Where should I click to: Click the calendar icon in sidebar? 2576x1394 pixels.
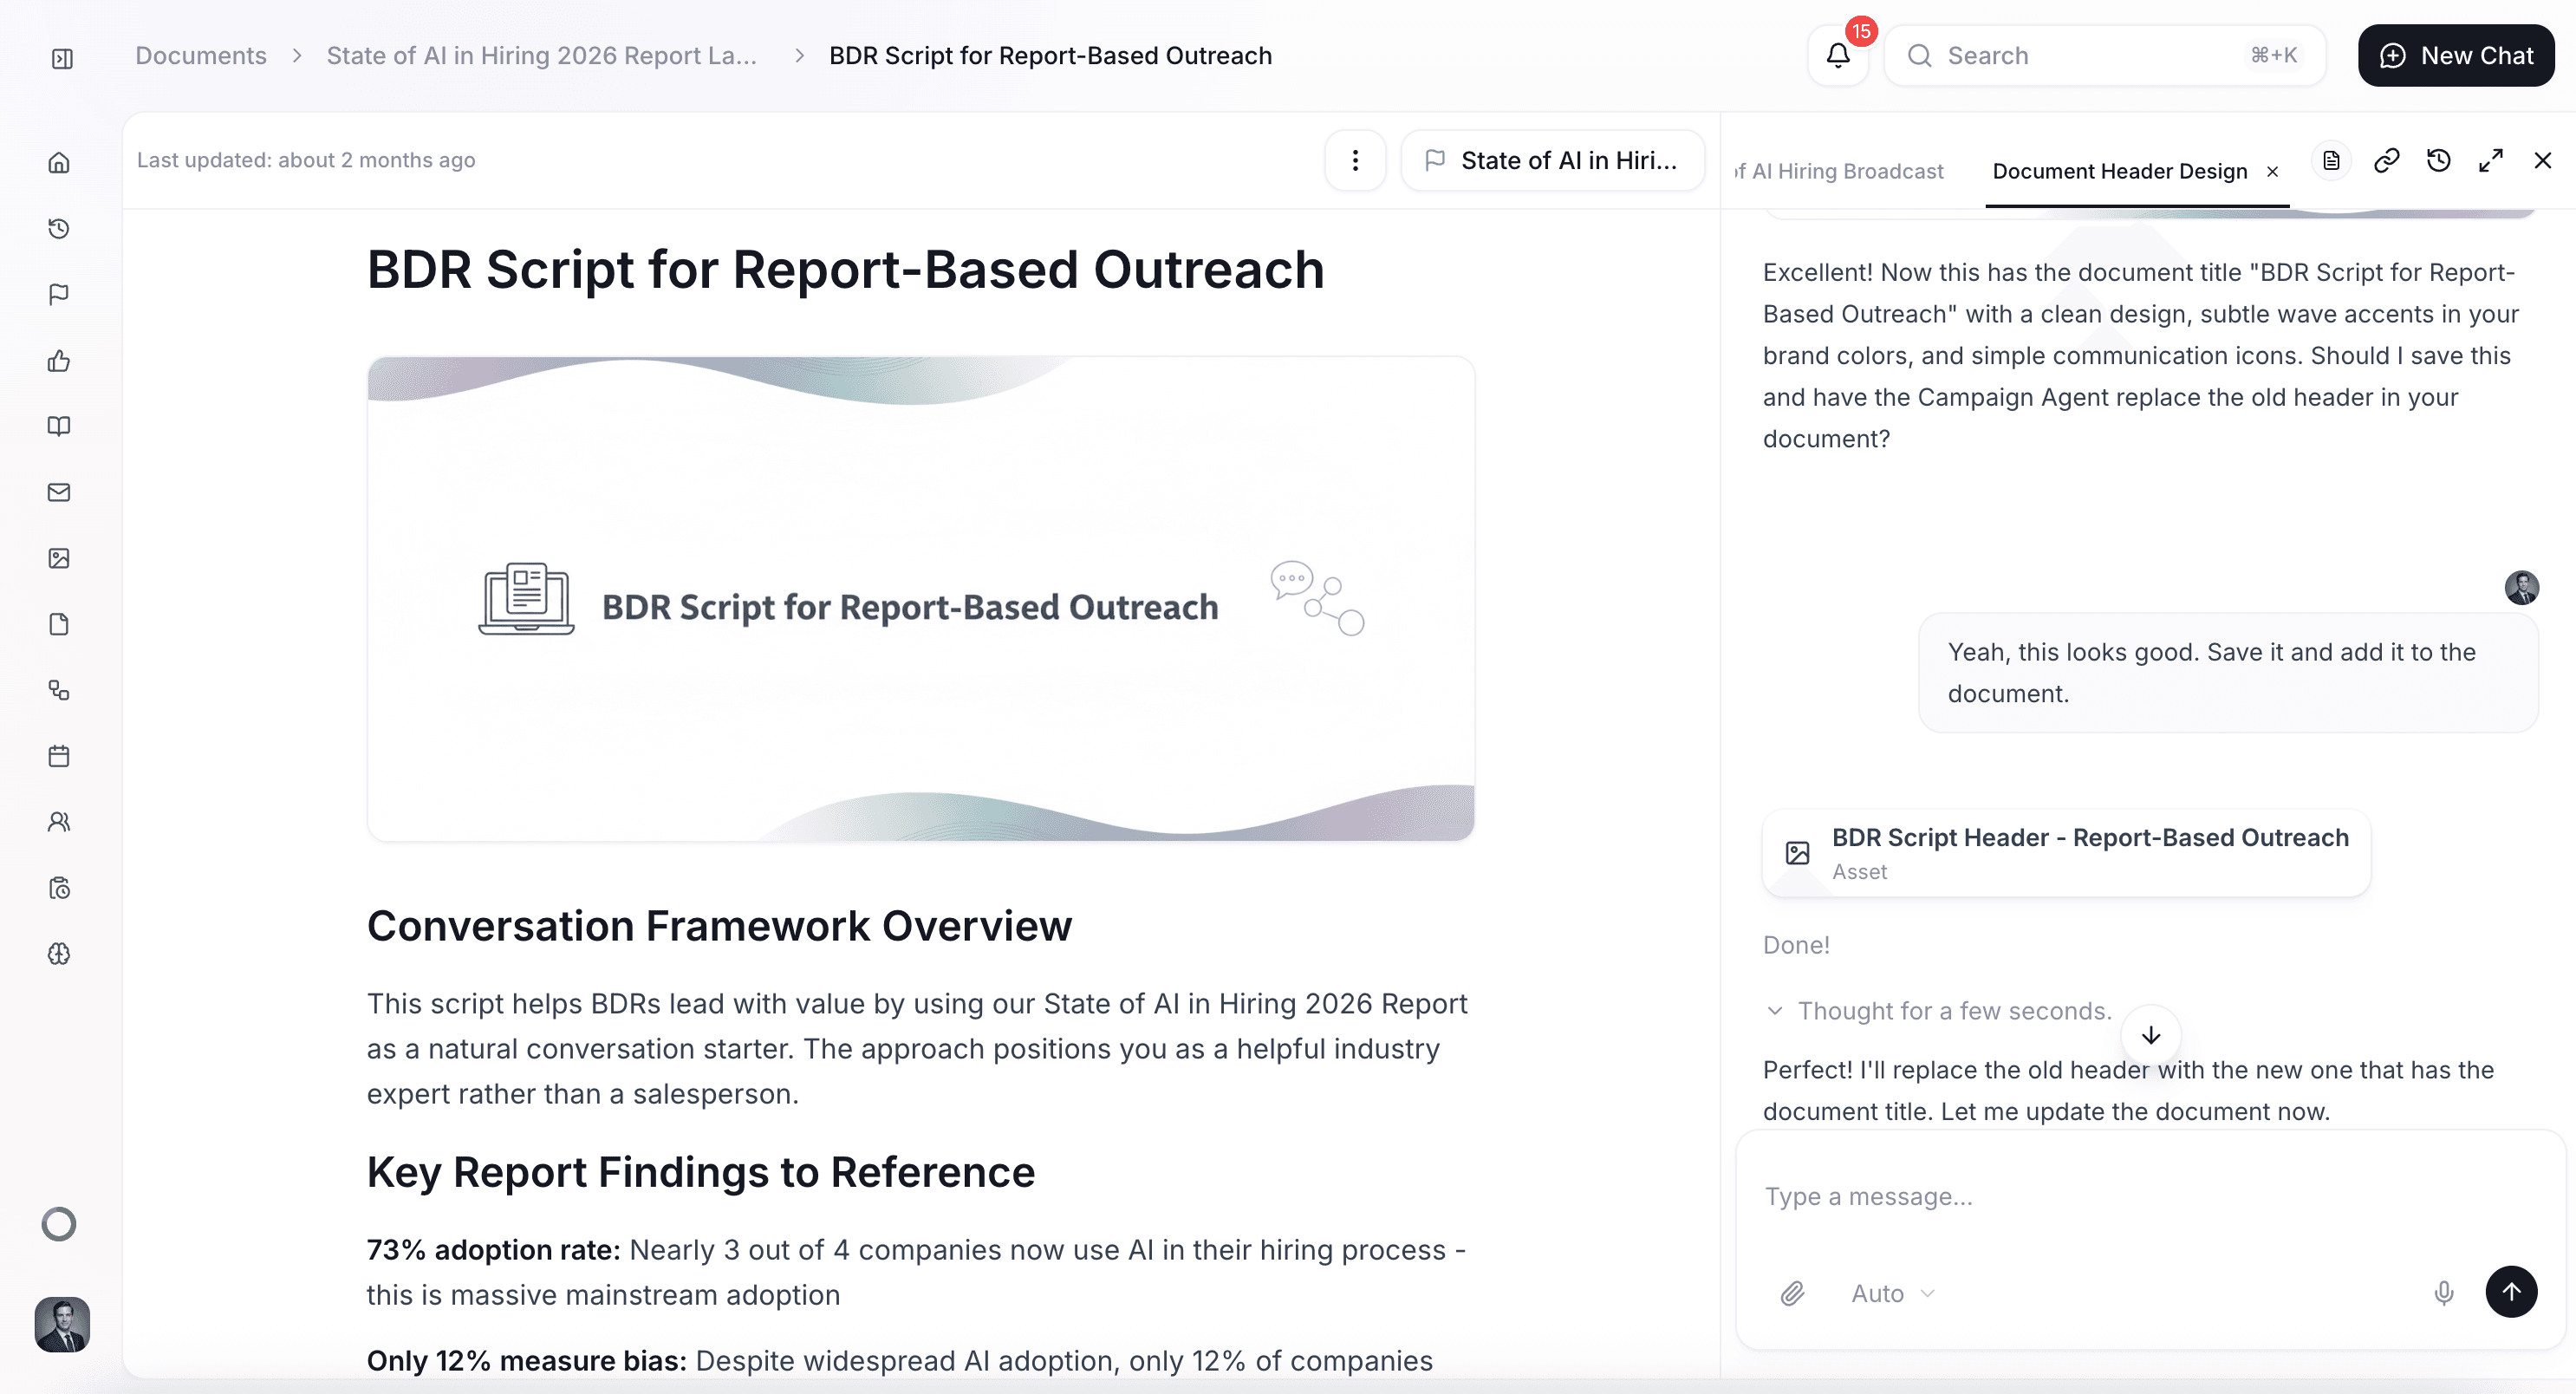59,756
